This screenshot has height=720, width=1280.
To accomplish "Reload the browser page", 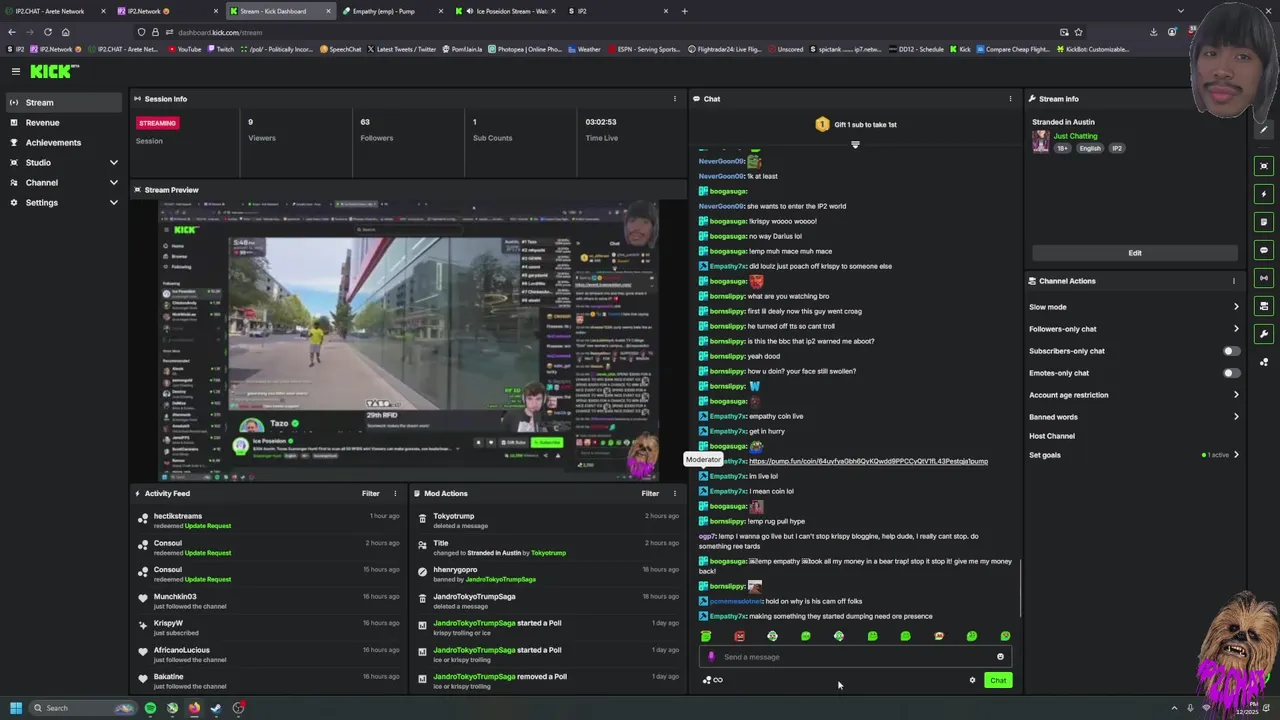I will click(47, 32).
